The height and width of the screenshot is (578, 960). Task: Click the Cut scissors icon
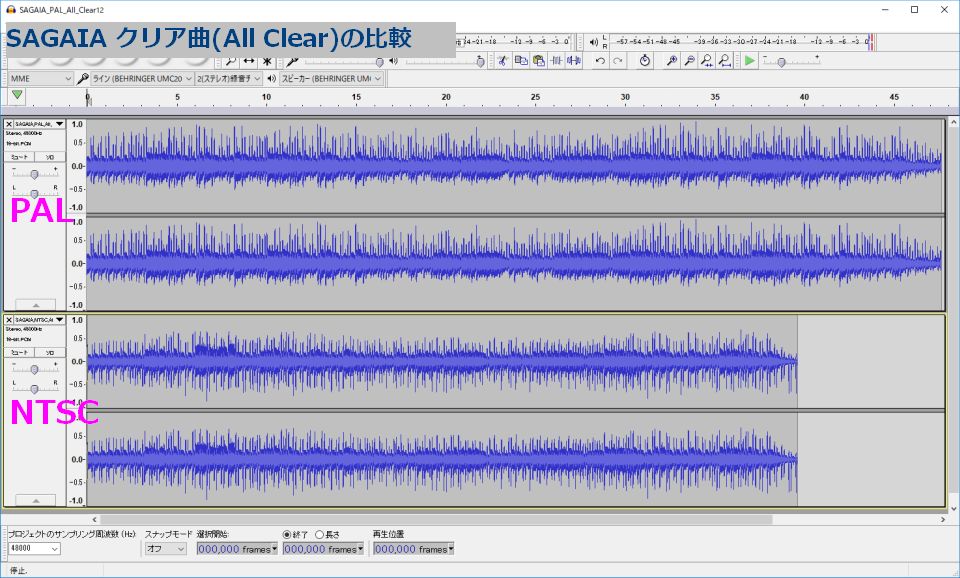(503, 61)
